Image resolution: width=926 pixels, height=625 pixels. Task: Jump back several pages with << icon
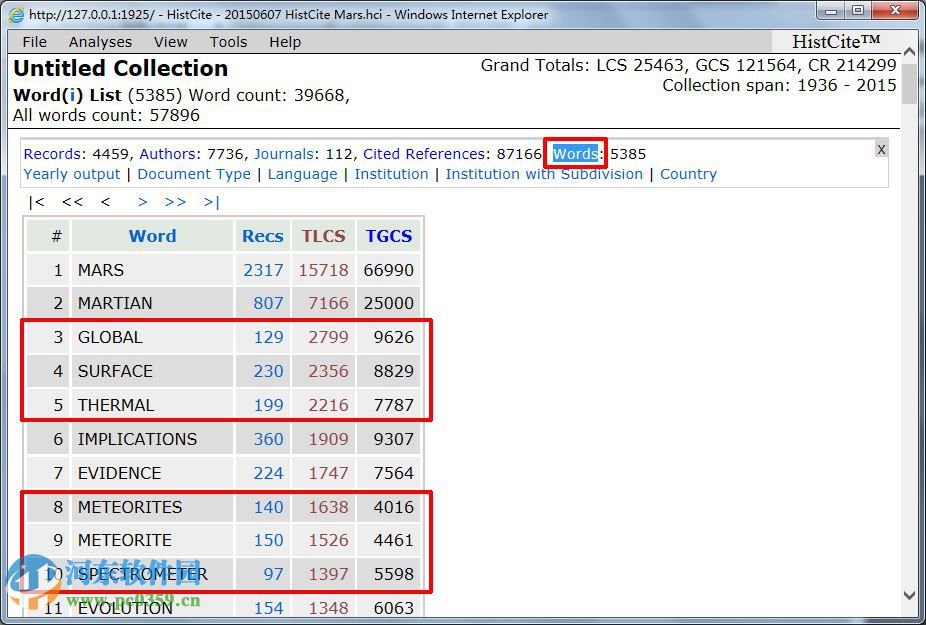pyautogui.click(x=72, y=202)
